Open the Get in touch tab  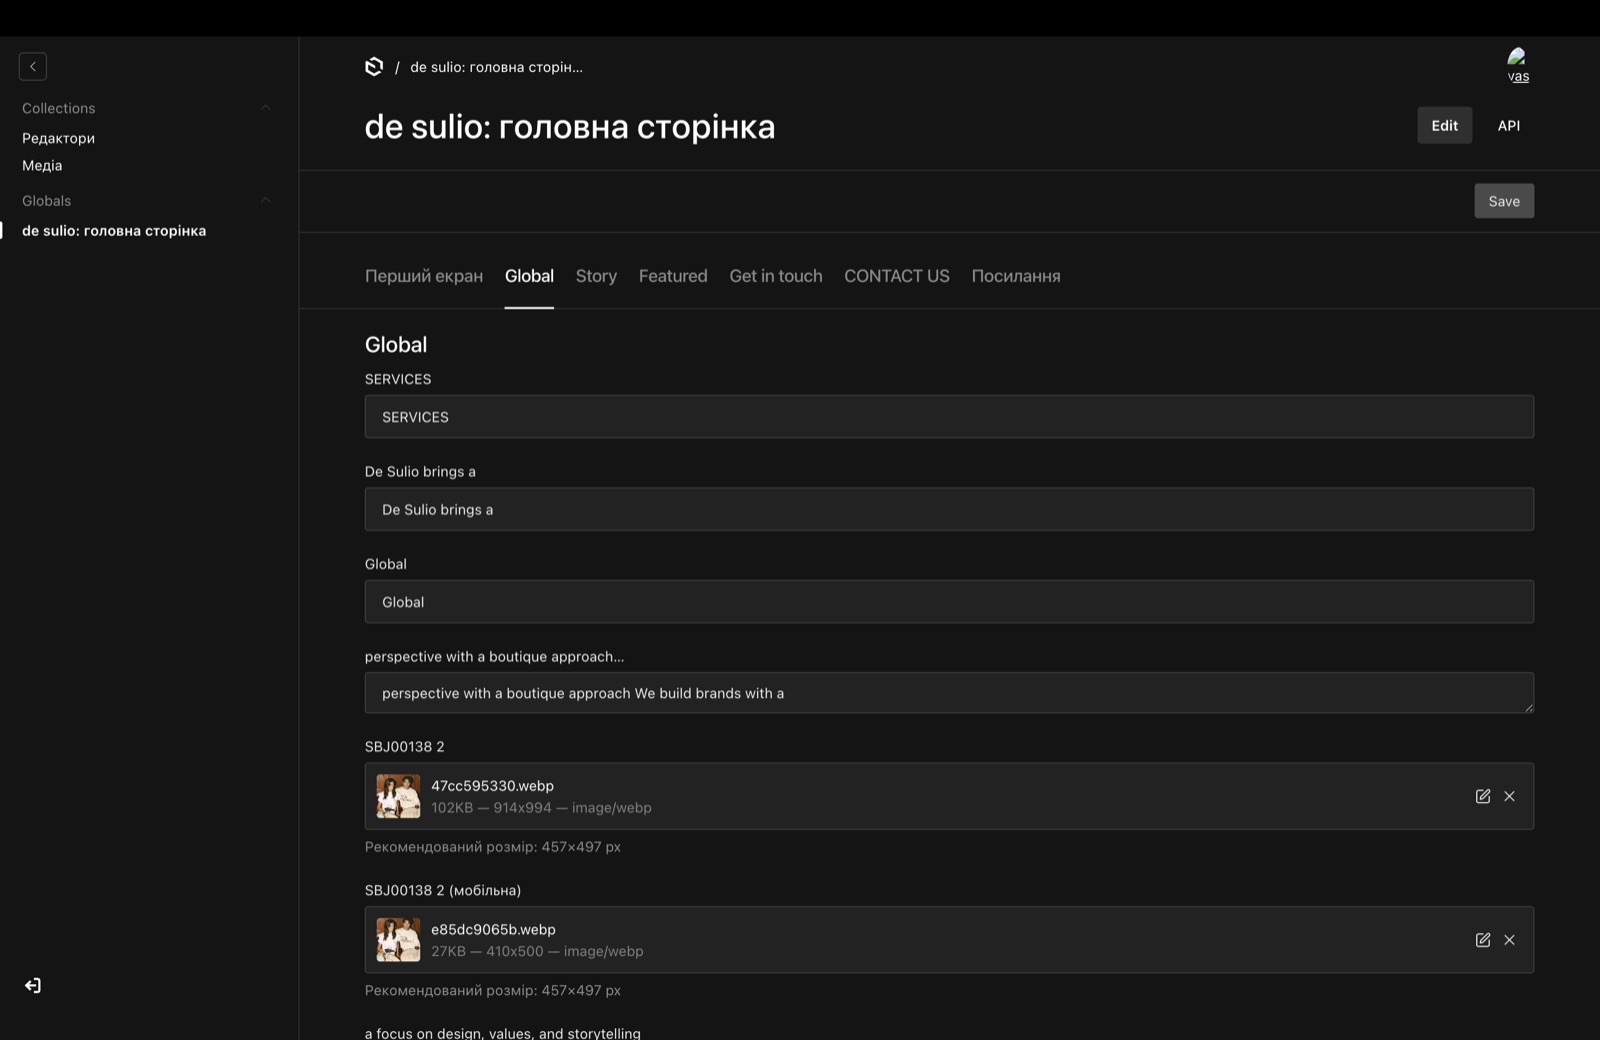point(776,276)
